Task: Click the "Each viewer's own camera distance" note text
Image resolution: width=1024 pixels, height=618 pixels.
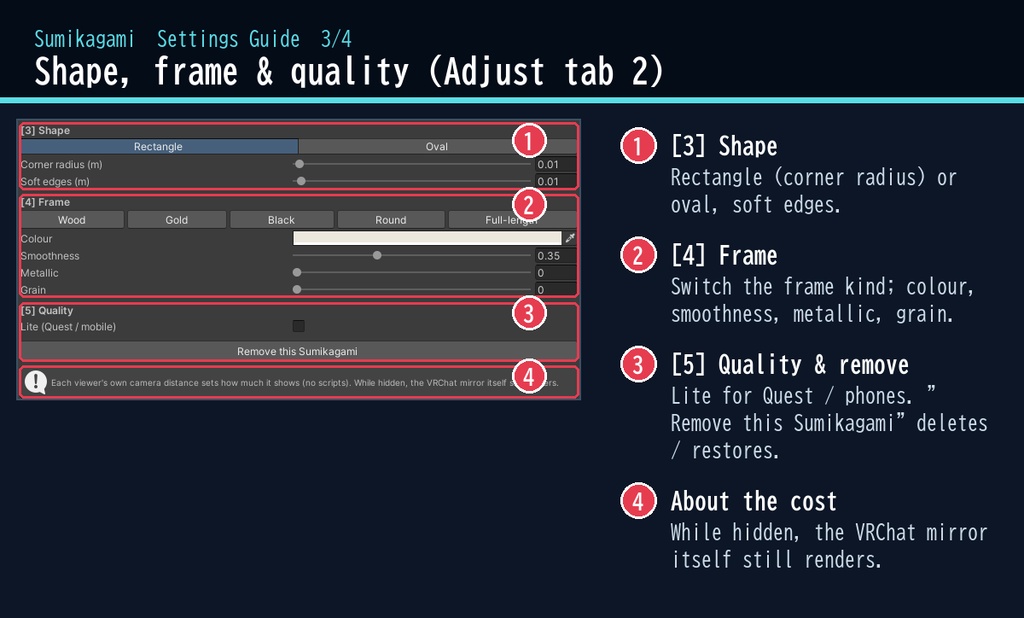Action: pyautogui.click(x=304, y=383)
